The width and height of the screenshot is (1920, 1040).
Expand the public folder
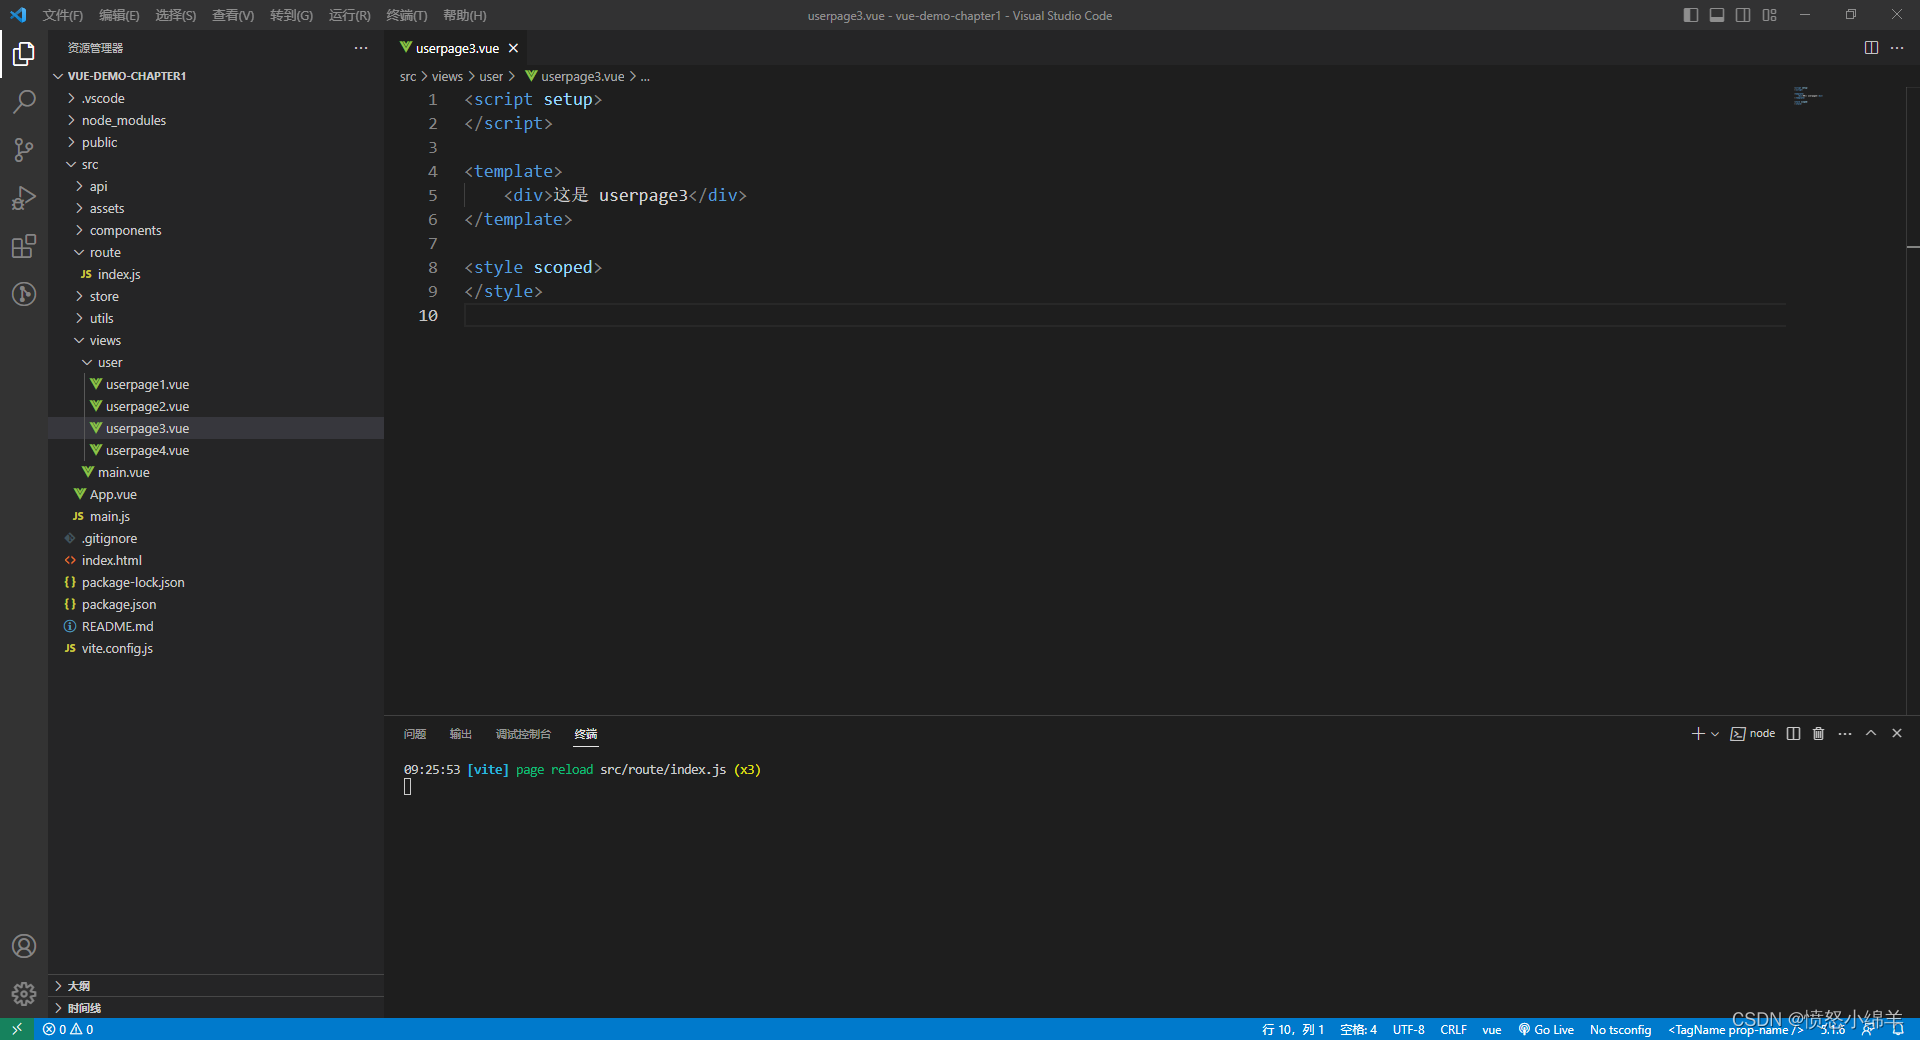216,142
